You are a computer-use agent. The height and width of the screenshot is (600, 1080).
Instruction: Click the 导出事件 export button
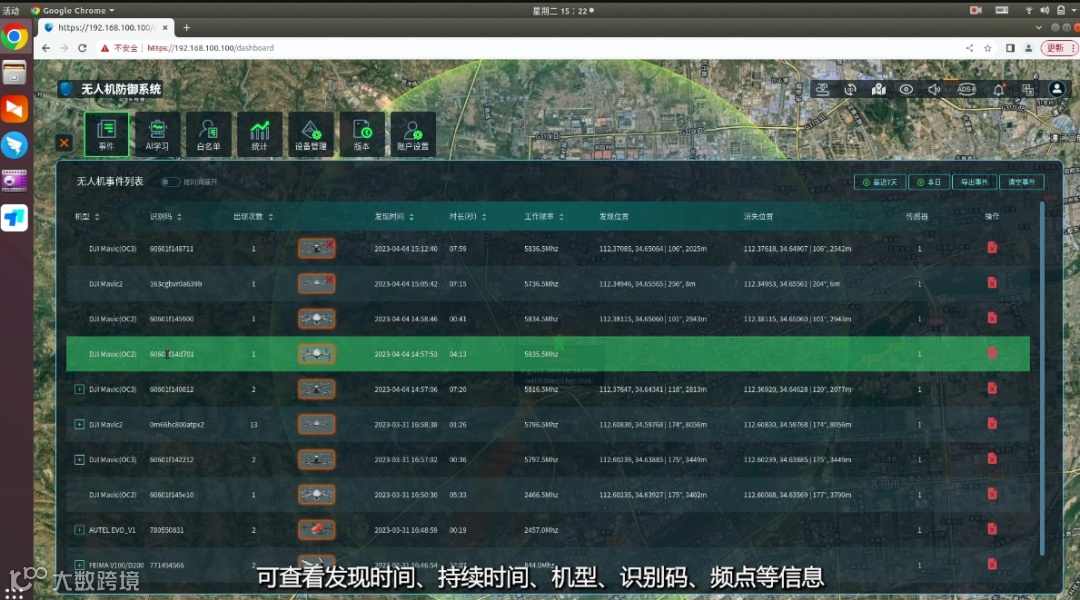click(974, 182)
